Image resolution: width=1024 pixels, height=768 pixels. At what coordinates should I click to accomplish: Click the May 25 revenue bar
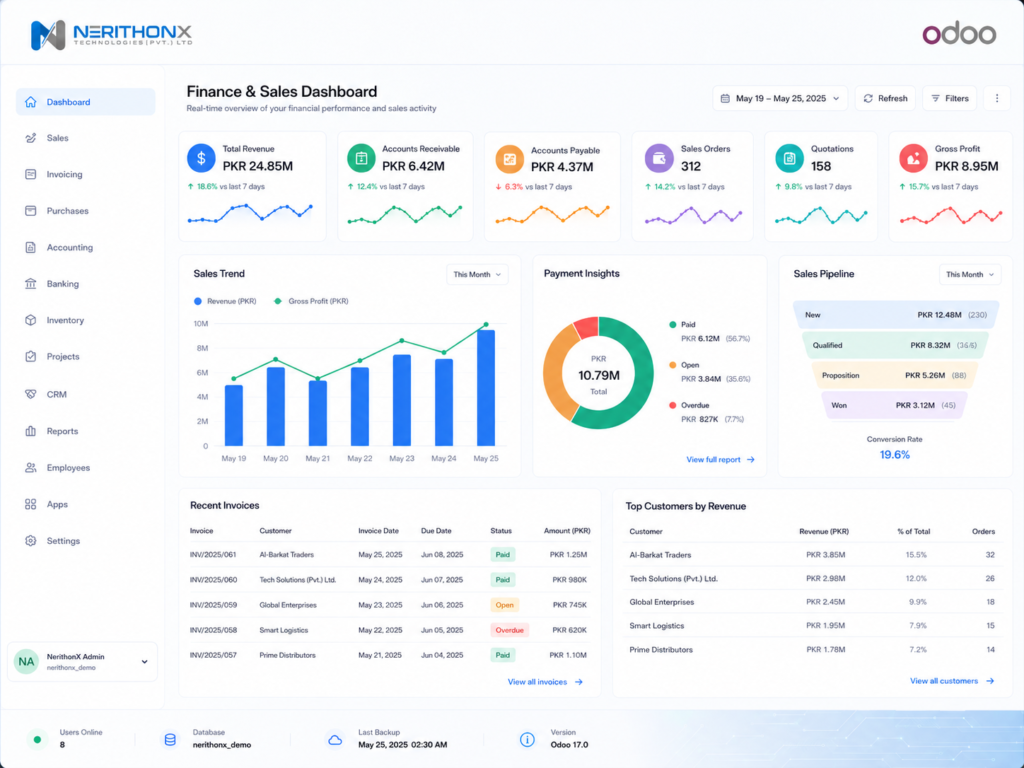486,388
